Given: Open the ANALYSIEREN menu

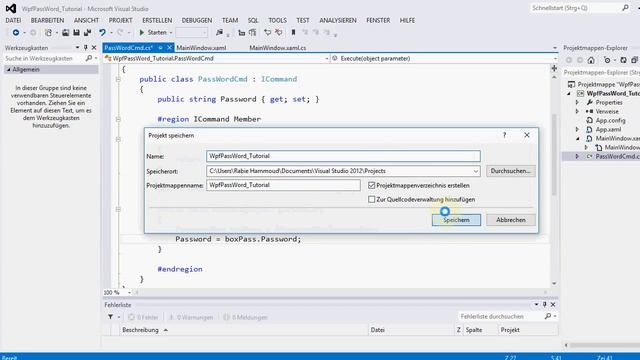Looking at the screenshot, I should (x=338, y=20).
